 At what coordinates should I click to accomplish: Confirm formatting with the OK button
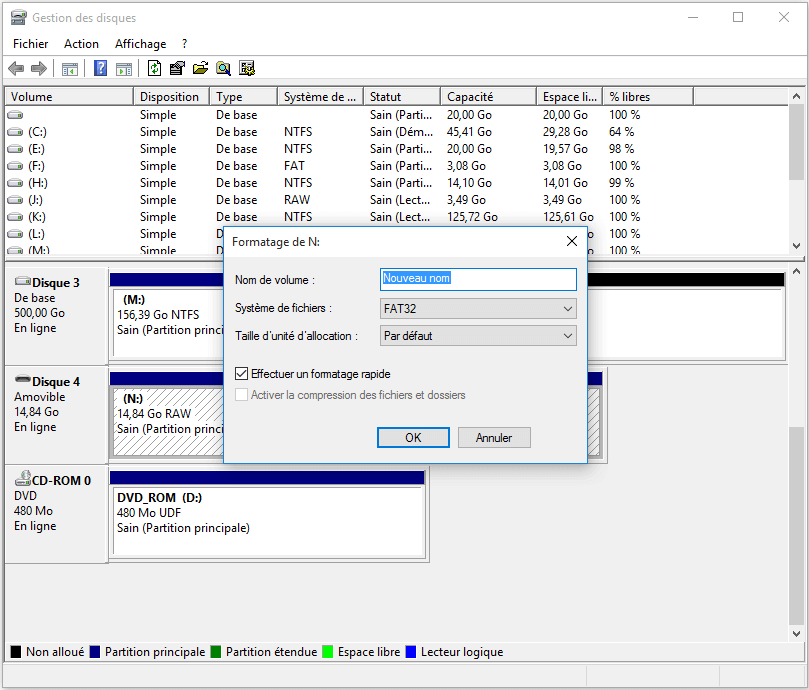(413, 438)
